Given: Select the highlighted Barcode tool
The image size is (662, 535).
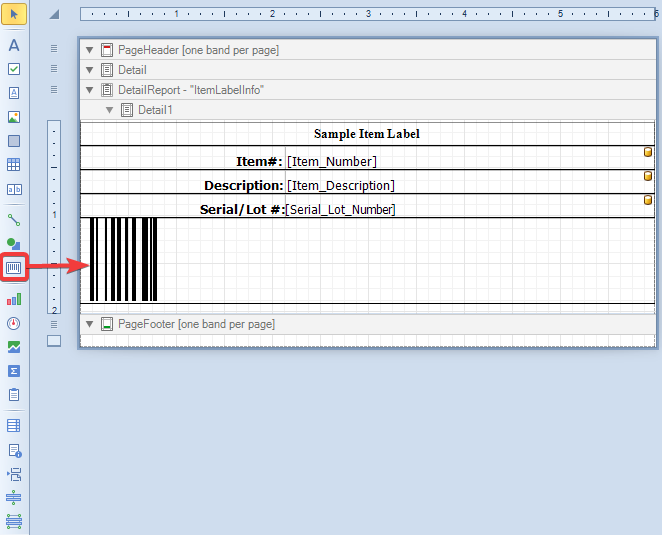Looking at the screenshot, I should pyautogui.click(x=14, y=268).
